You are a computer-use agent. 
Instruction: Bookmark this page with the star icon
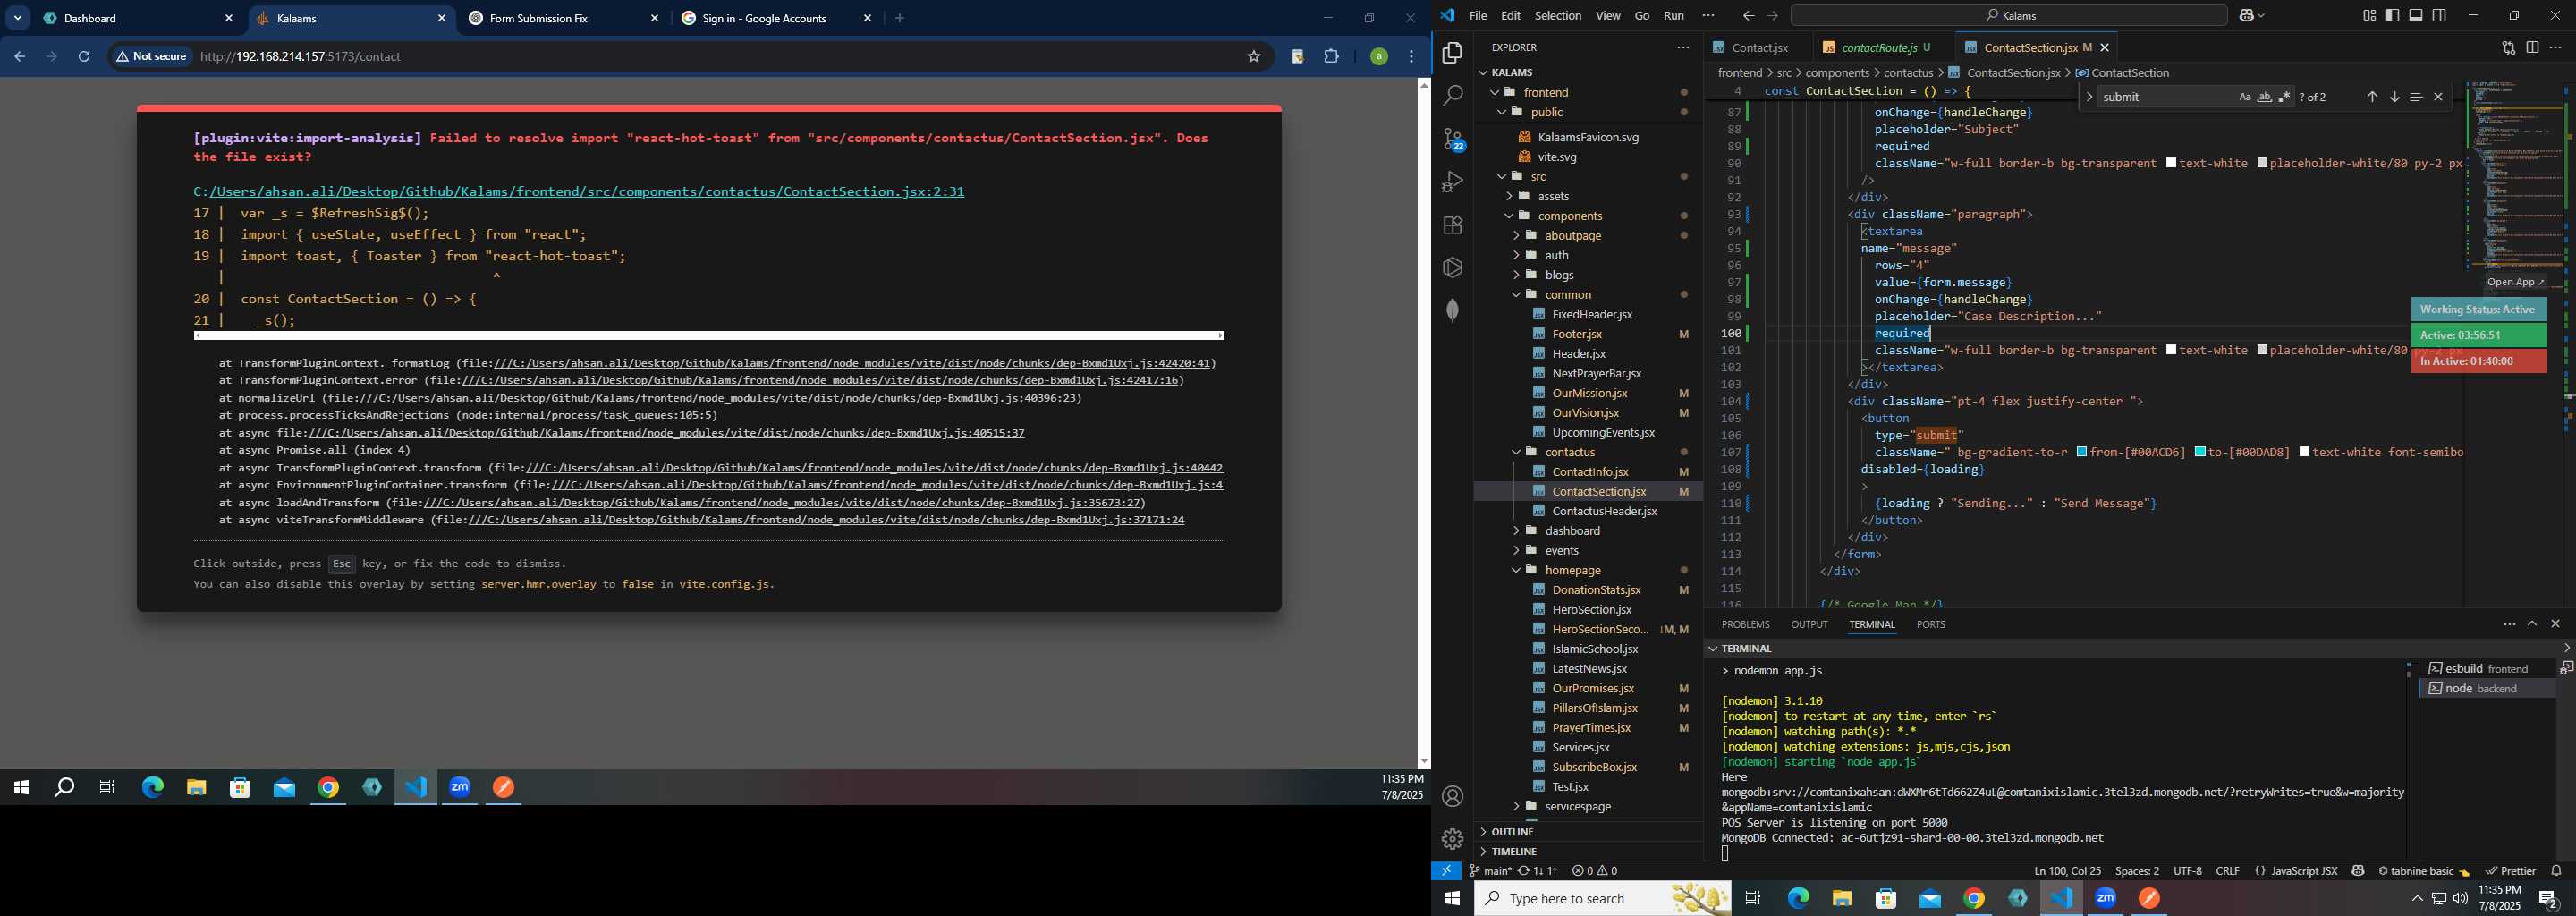1253,57
